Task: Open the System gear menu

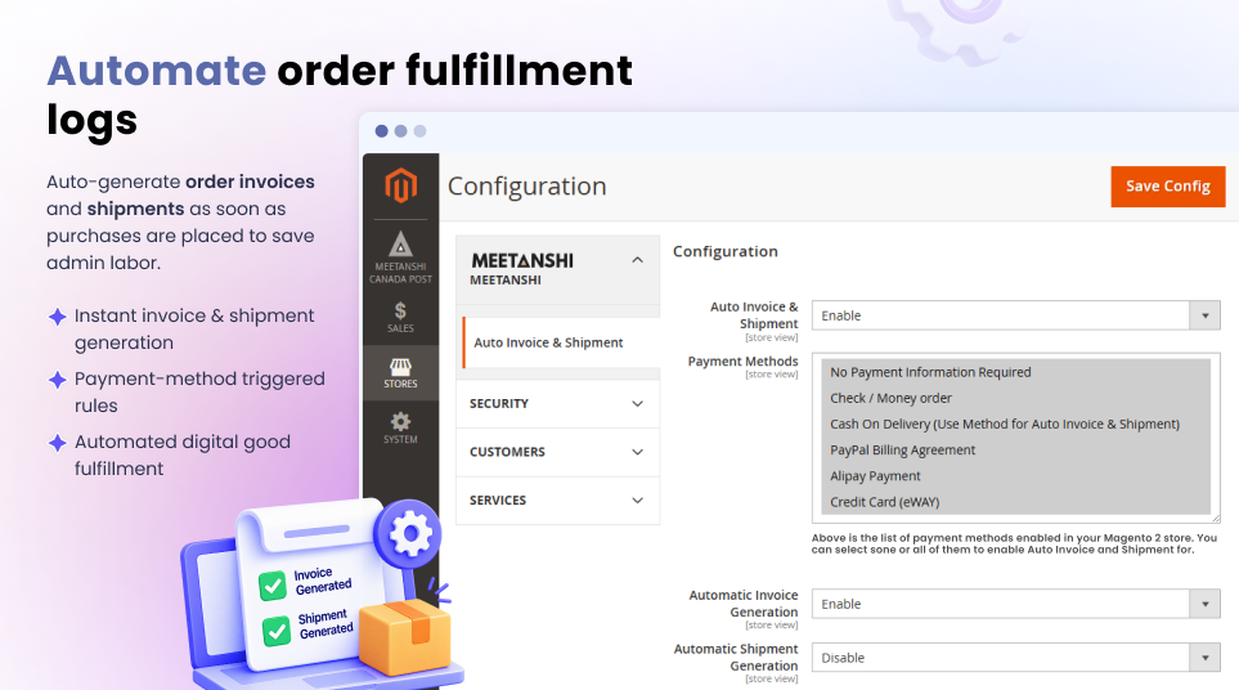Action: 400,428
